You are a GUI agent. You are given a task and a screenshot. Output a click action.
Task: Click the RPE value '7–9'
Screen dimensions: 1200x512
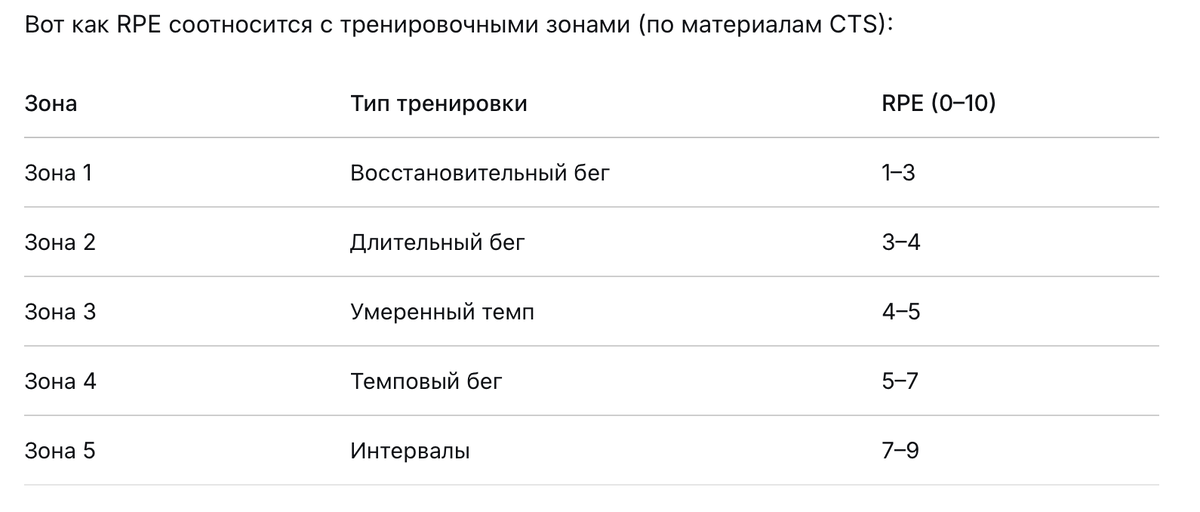point(900,451)
